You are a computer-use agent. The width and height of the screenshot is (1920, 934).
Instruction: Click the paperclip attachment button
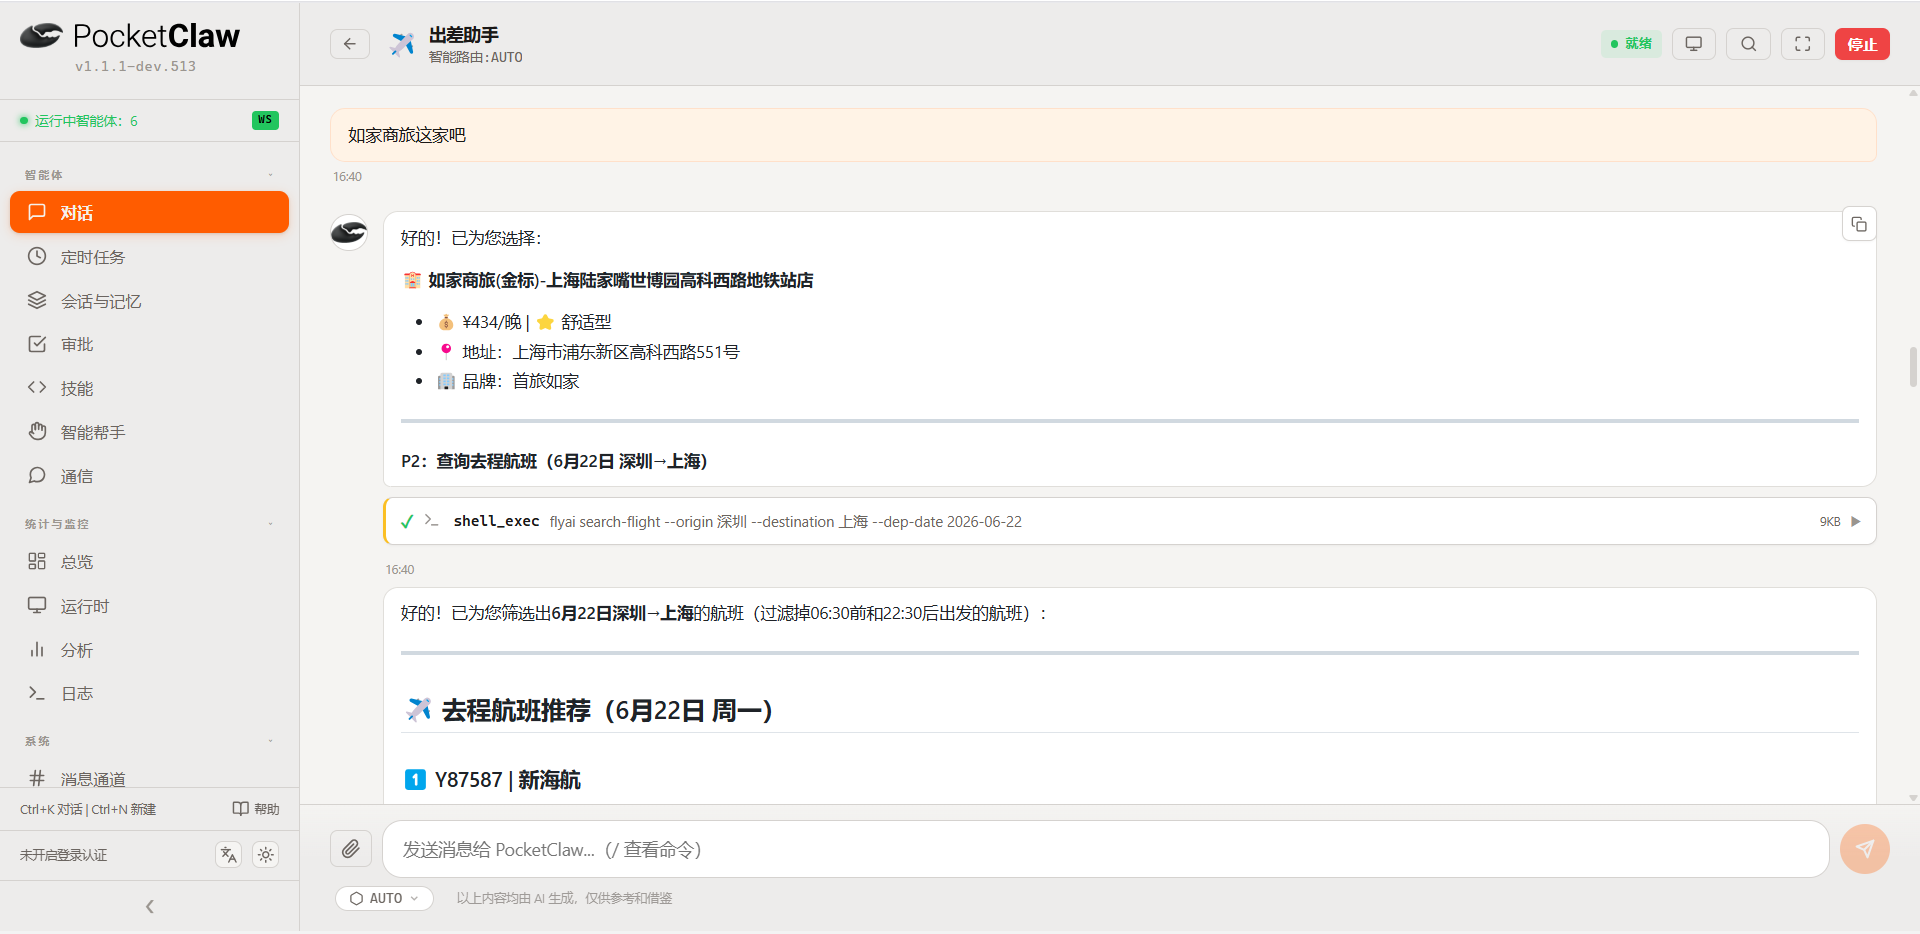coord(351,849)
